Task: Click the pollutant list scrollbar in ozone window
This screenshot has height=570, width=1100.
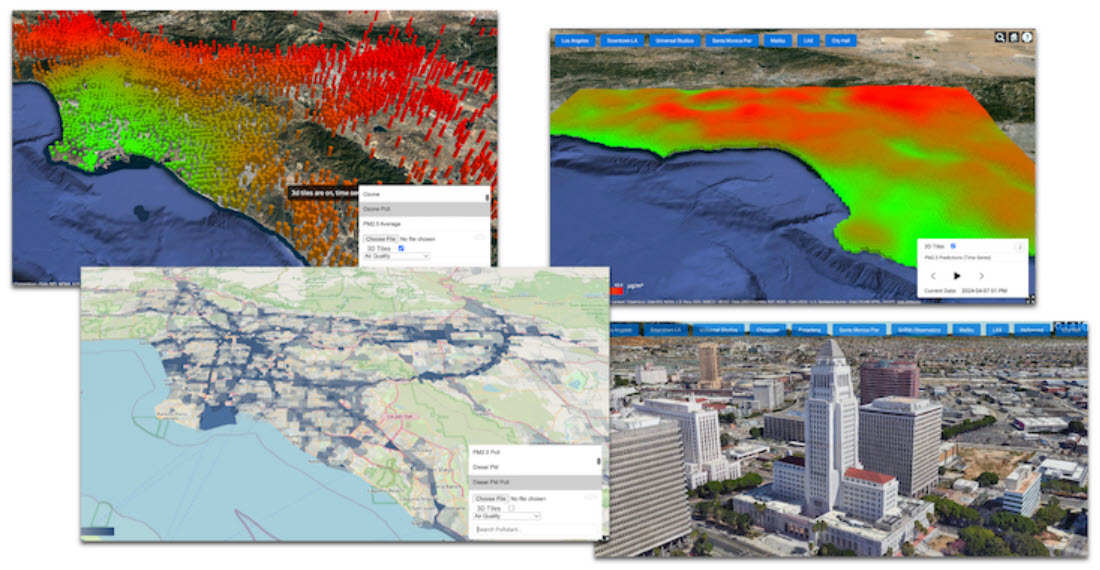Action: [488, 197]
